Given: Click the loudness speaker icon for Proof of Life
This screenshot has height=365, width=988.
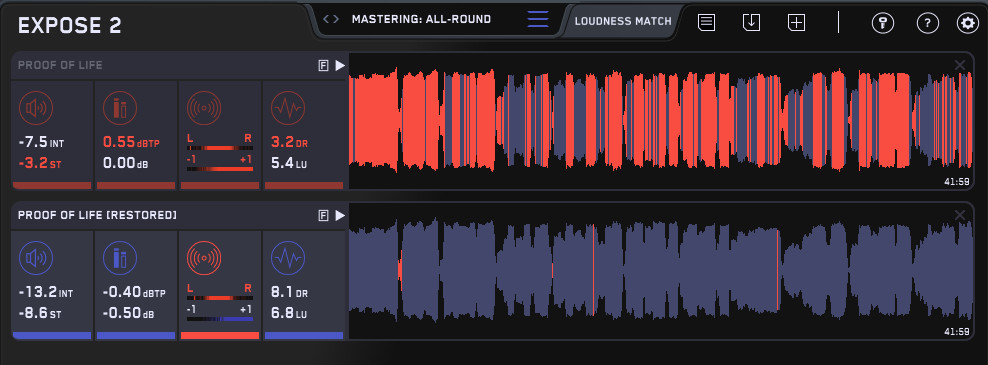Looking at the screenshot, I should (x=36, y=108).
